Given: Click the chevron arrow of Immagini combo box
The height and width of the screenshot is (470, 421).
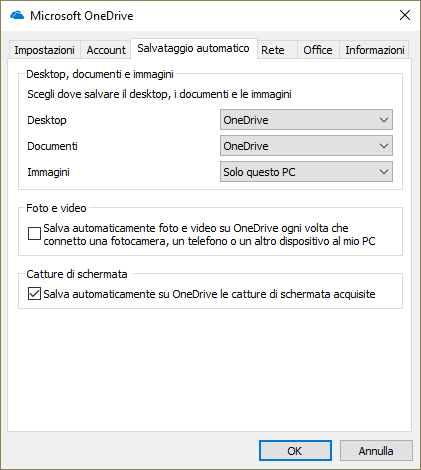Looking at the screenshot, I should 384,172.
